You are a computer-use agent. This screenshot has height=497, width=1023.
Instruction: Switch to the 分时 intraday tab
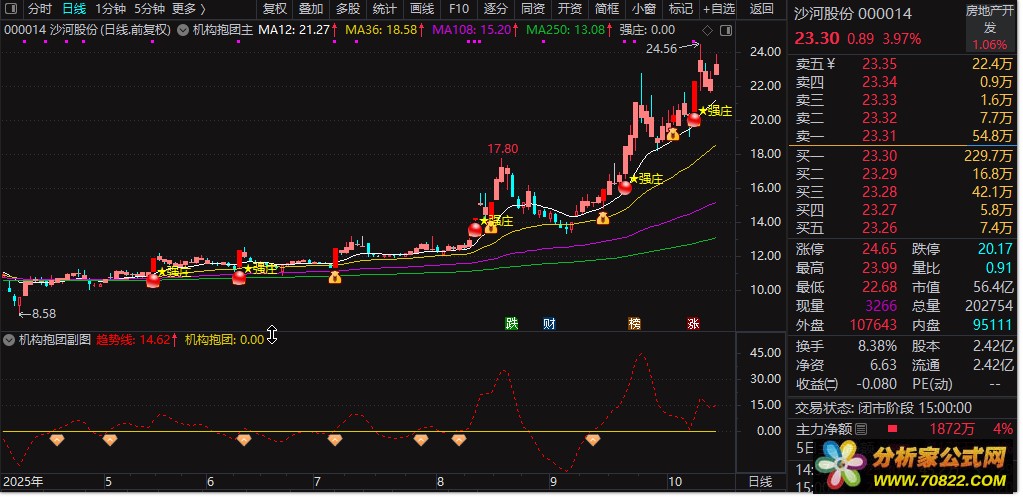[40, 9]
